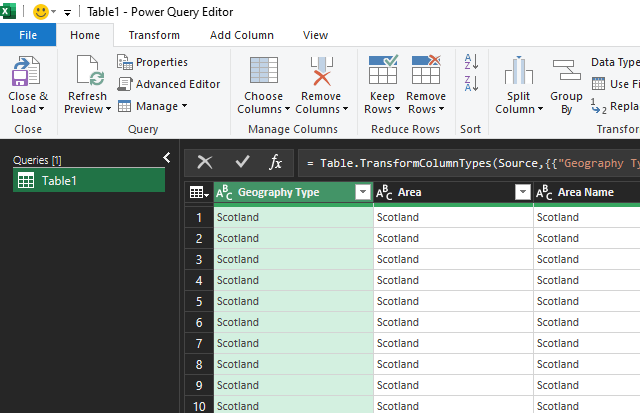The width and height of the screenshot is (640, 413).
Task: Open the Geography Type column filter dropdown
Action: tap(363, 192)
